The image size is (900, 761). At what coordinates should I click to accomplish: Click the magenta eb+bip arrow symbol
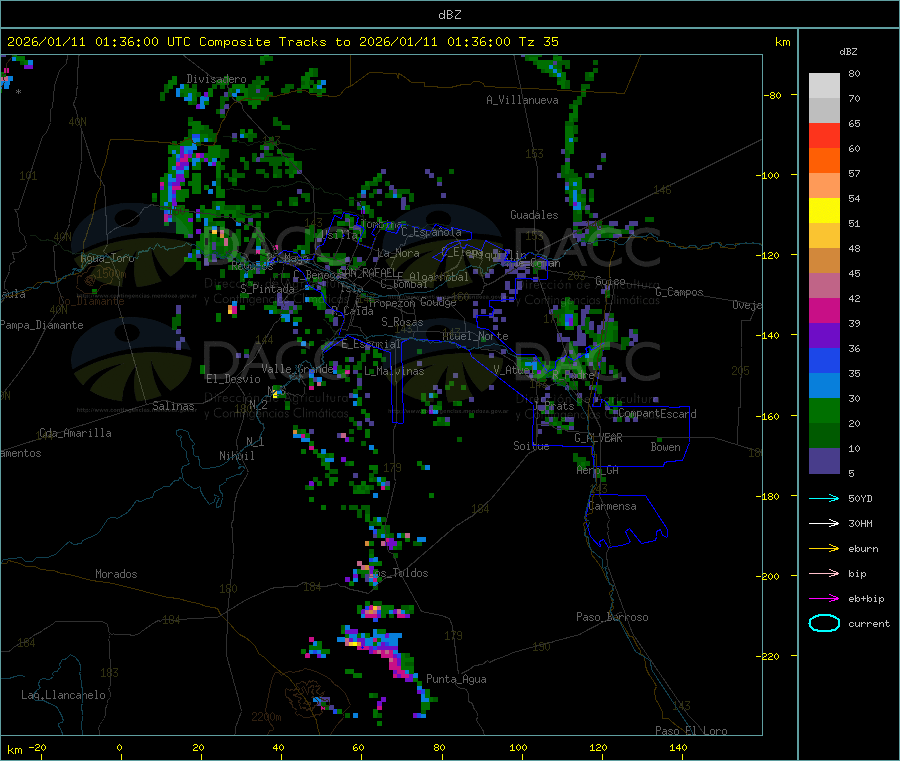pos(824,598)
